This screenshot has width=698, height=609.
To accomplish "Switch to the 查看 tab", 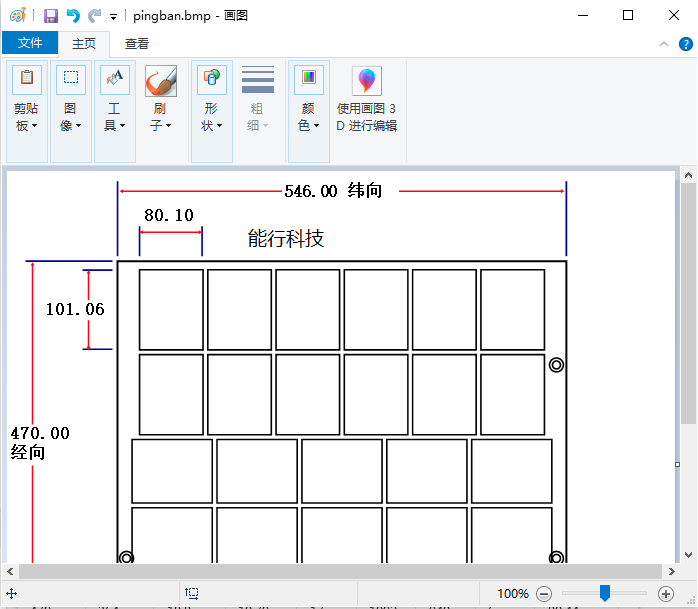I will point(137,43).
